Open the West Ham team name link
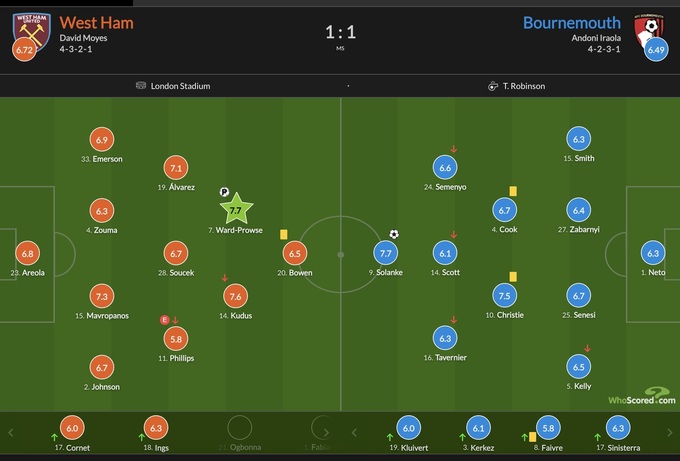 pos(97,22)
